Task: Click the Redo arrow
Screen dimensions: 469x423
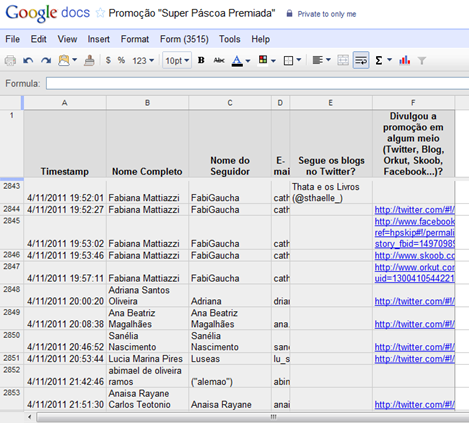Action: coord(46,61)
